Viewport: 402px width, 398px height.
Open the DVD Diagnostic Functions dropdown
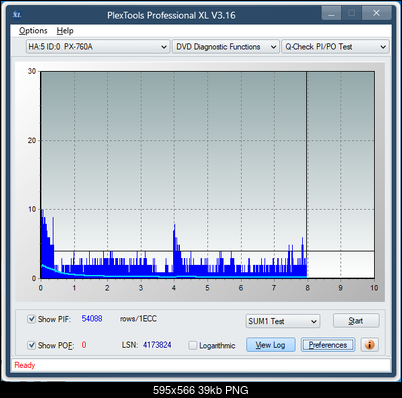point(226,47)
